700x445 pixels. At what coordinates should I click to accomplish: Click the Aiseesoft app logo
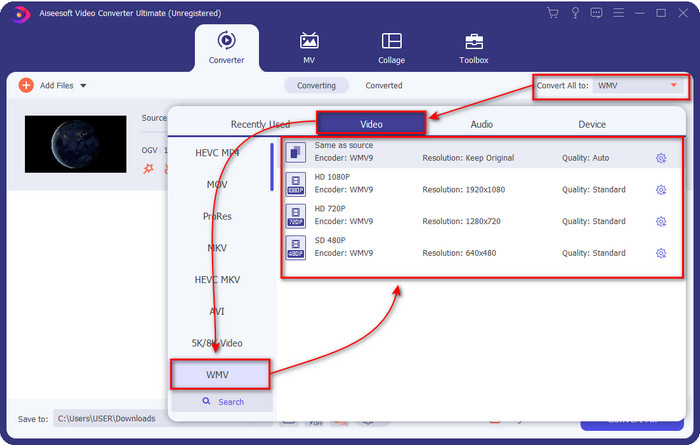click(x=20, y=14)
